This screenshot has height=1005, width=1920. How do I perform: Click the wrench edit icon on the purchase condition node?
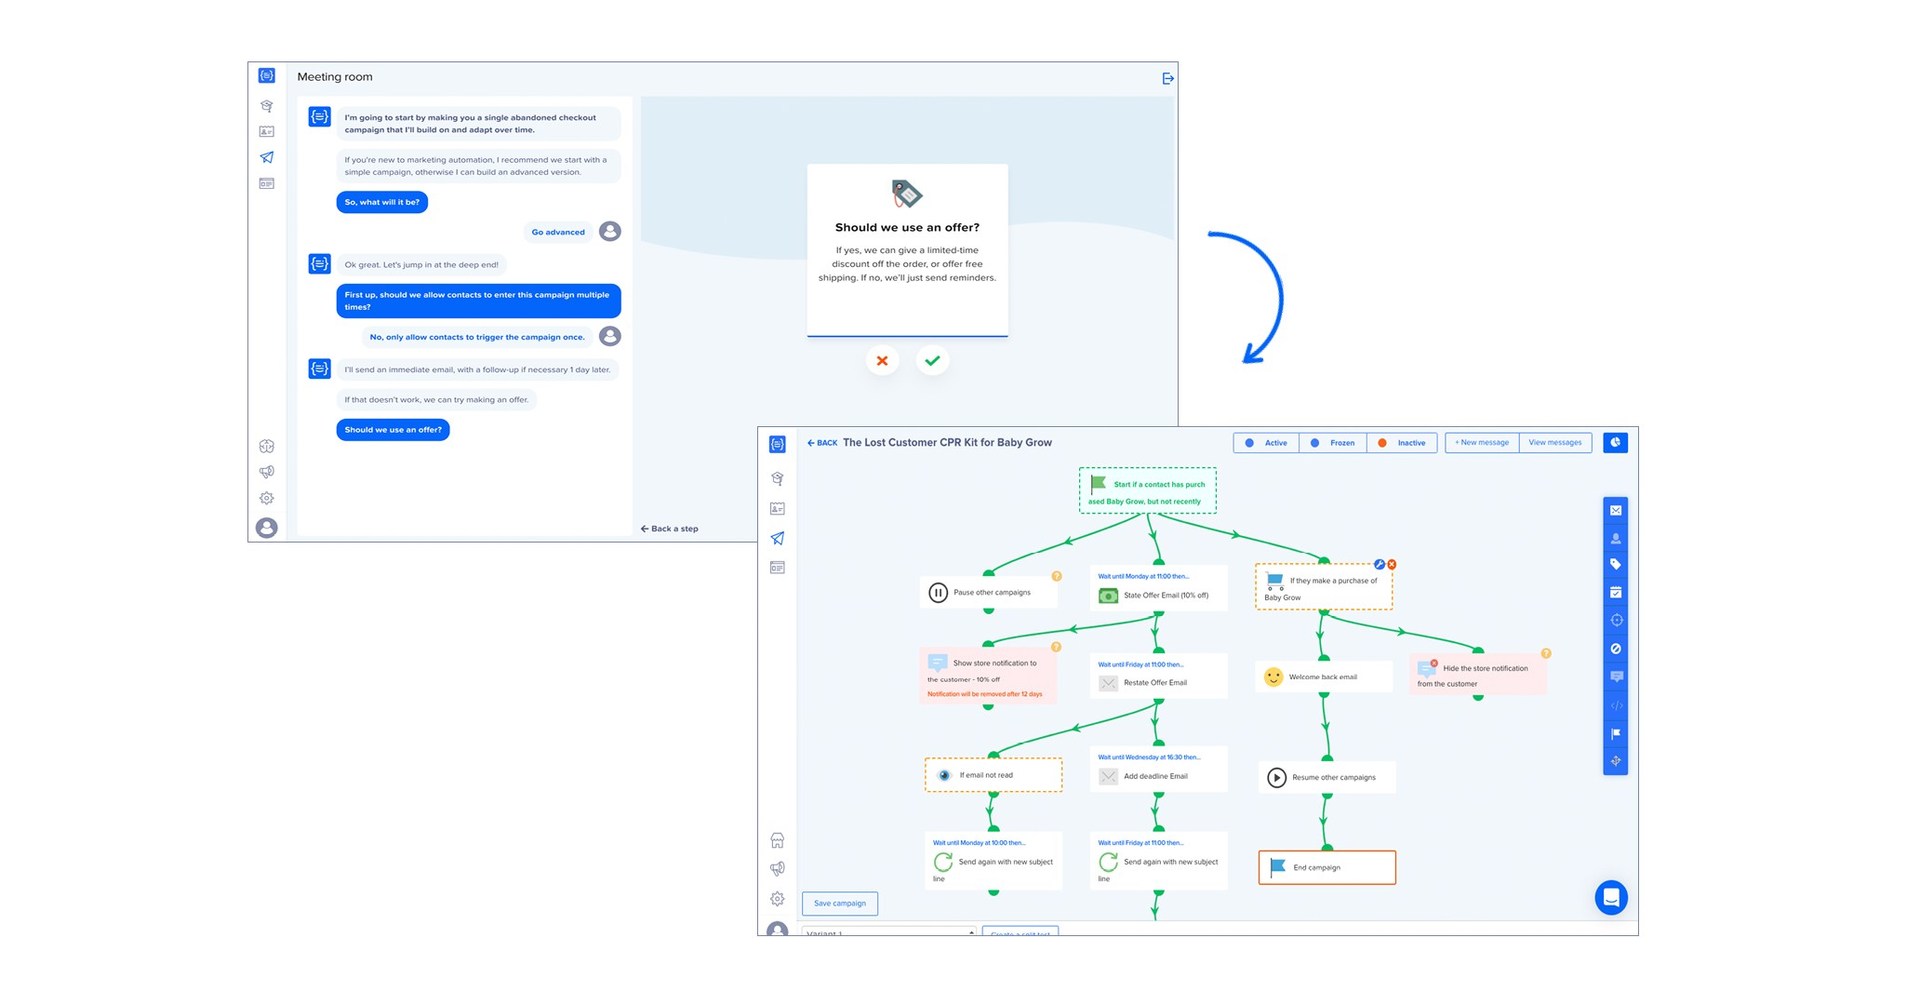[x=1377, y=564]
